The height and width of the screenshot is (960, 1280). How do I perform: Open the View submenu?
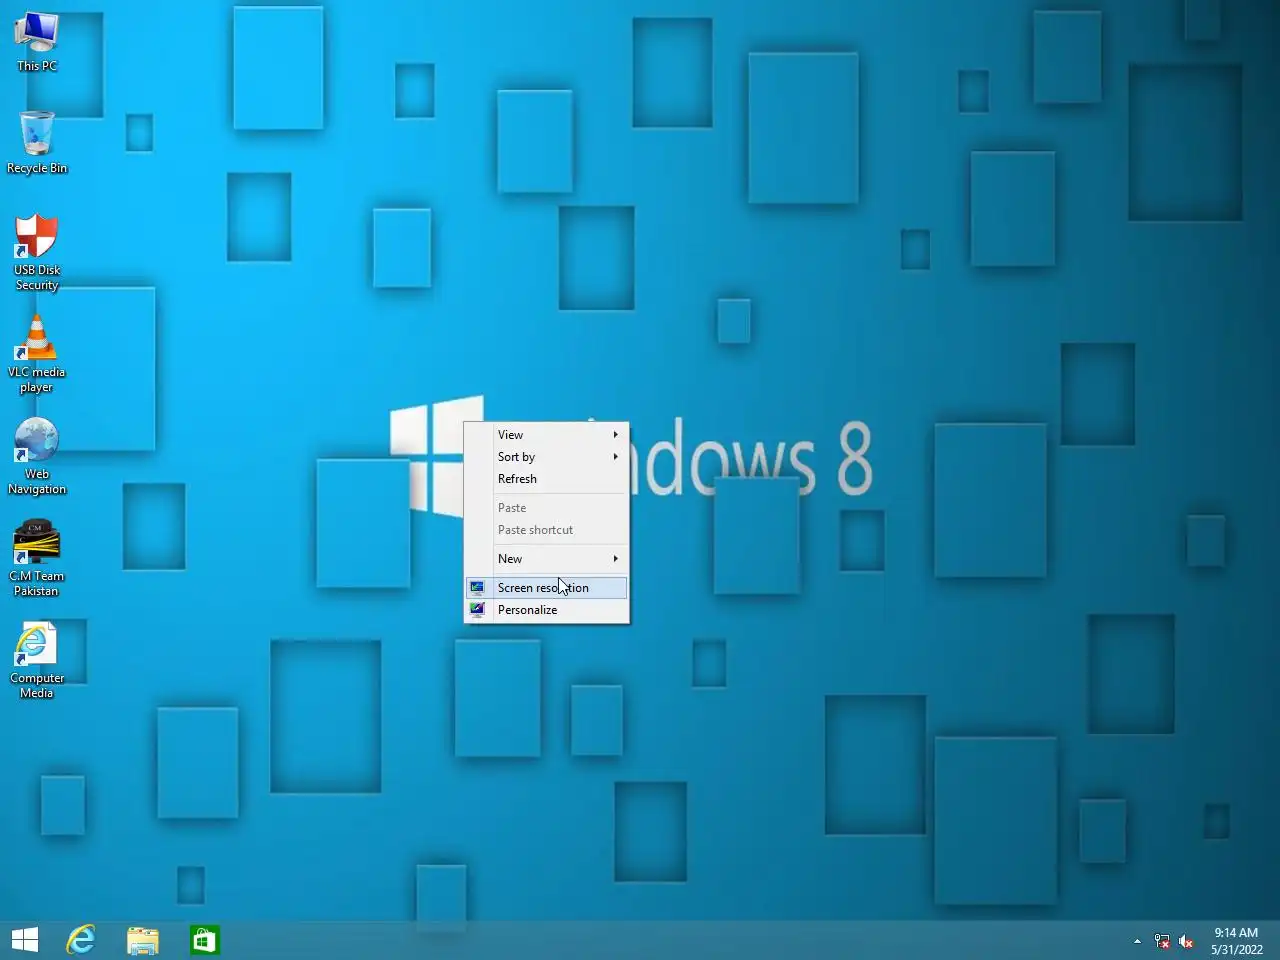click(x=547, y=435)
